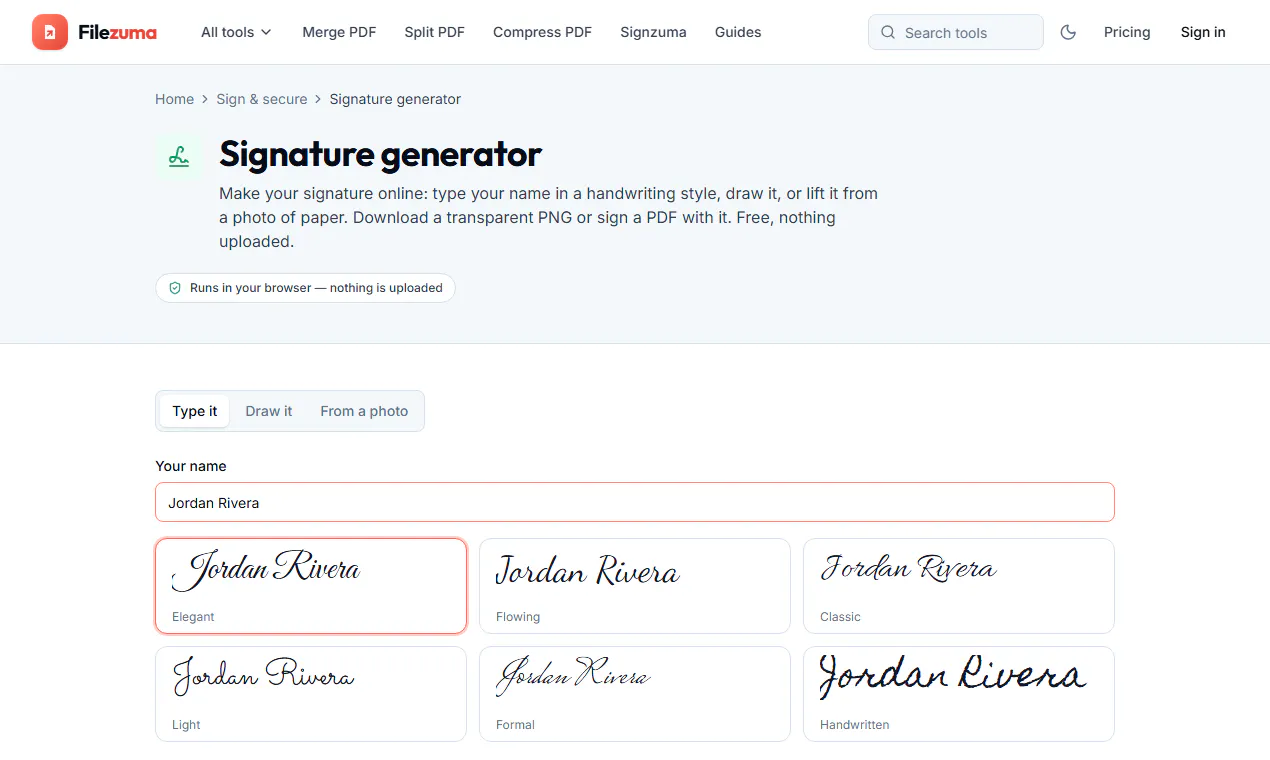Click the shield icon in privacy badge
1270x760 pixels.
coord(175,288)
